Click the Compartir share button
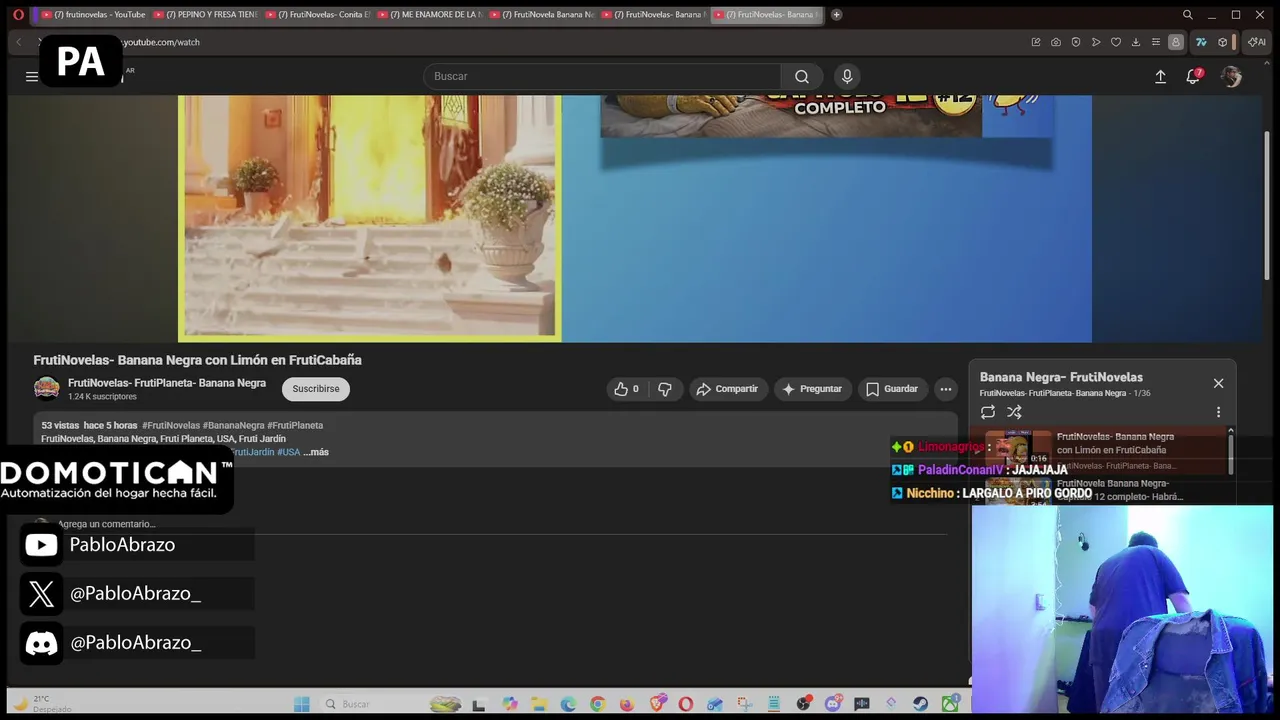1280x720 pixels. coord(727,389)
